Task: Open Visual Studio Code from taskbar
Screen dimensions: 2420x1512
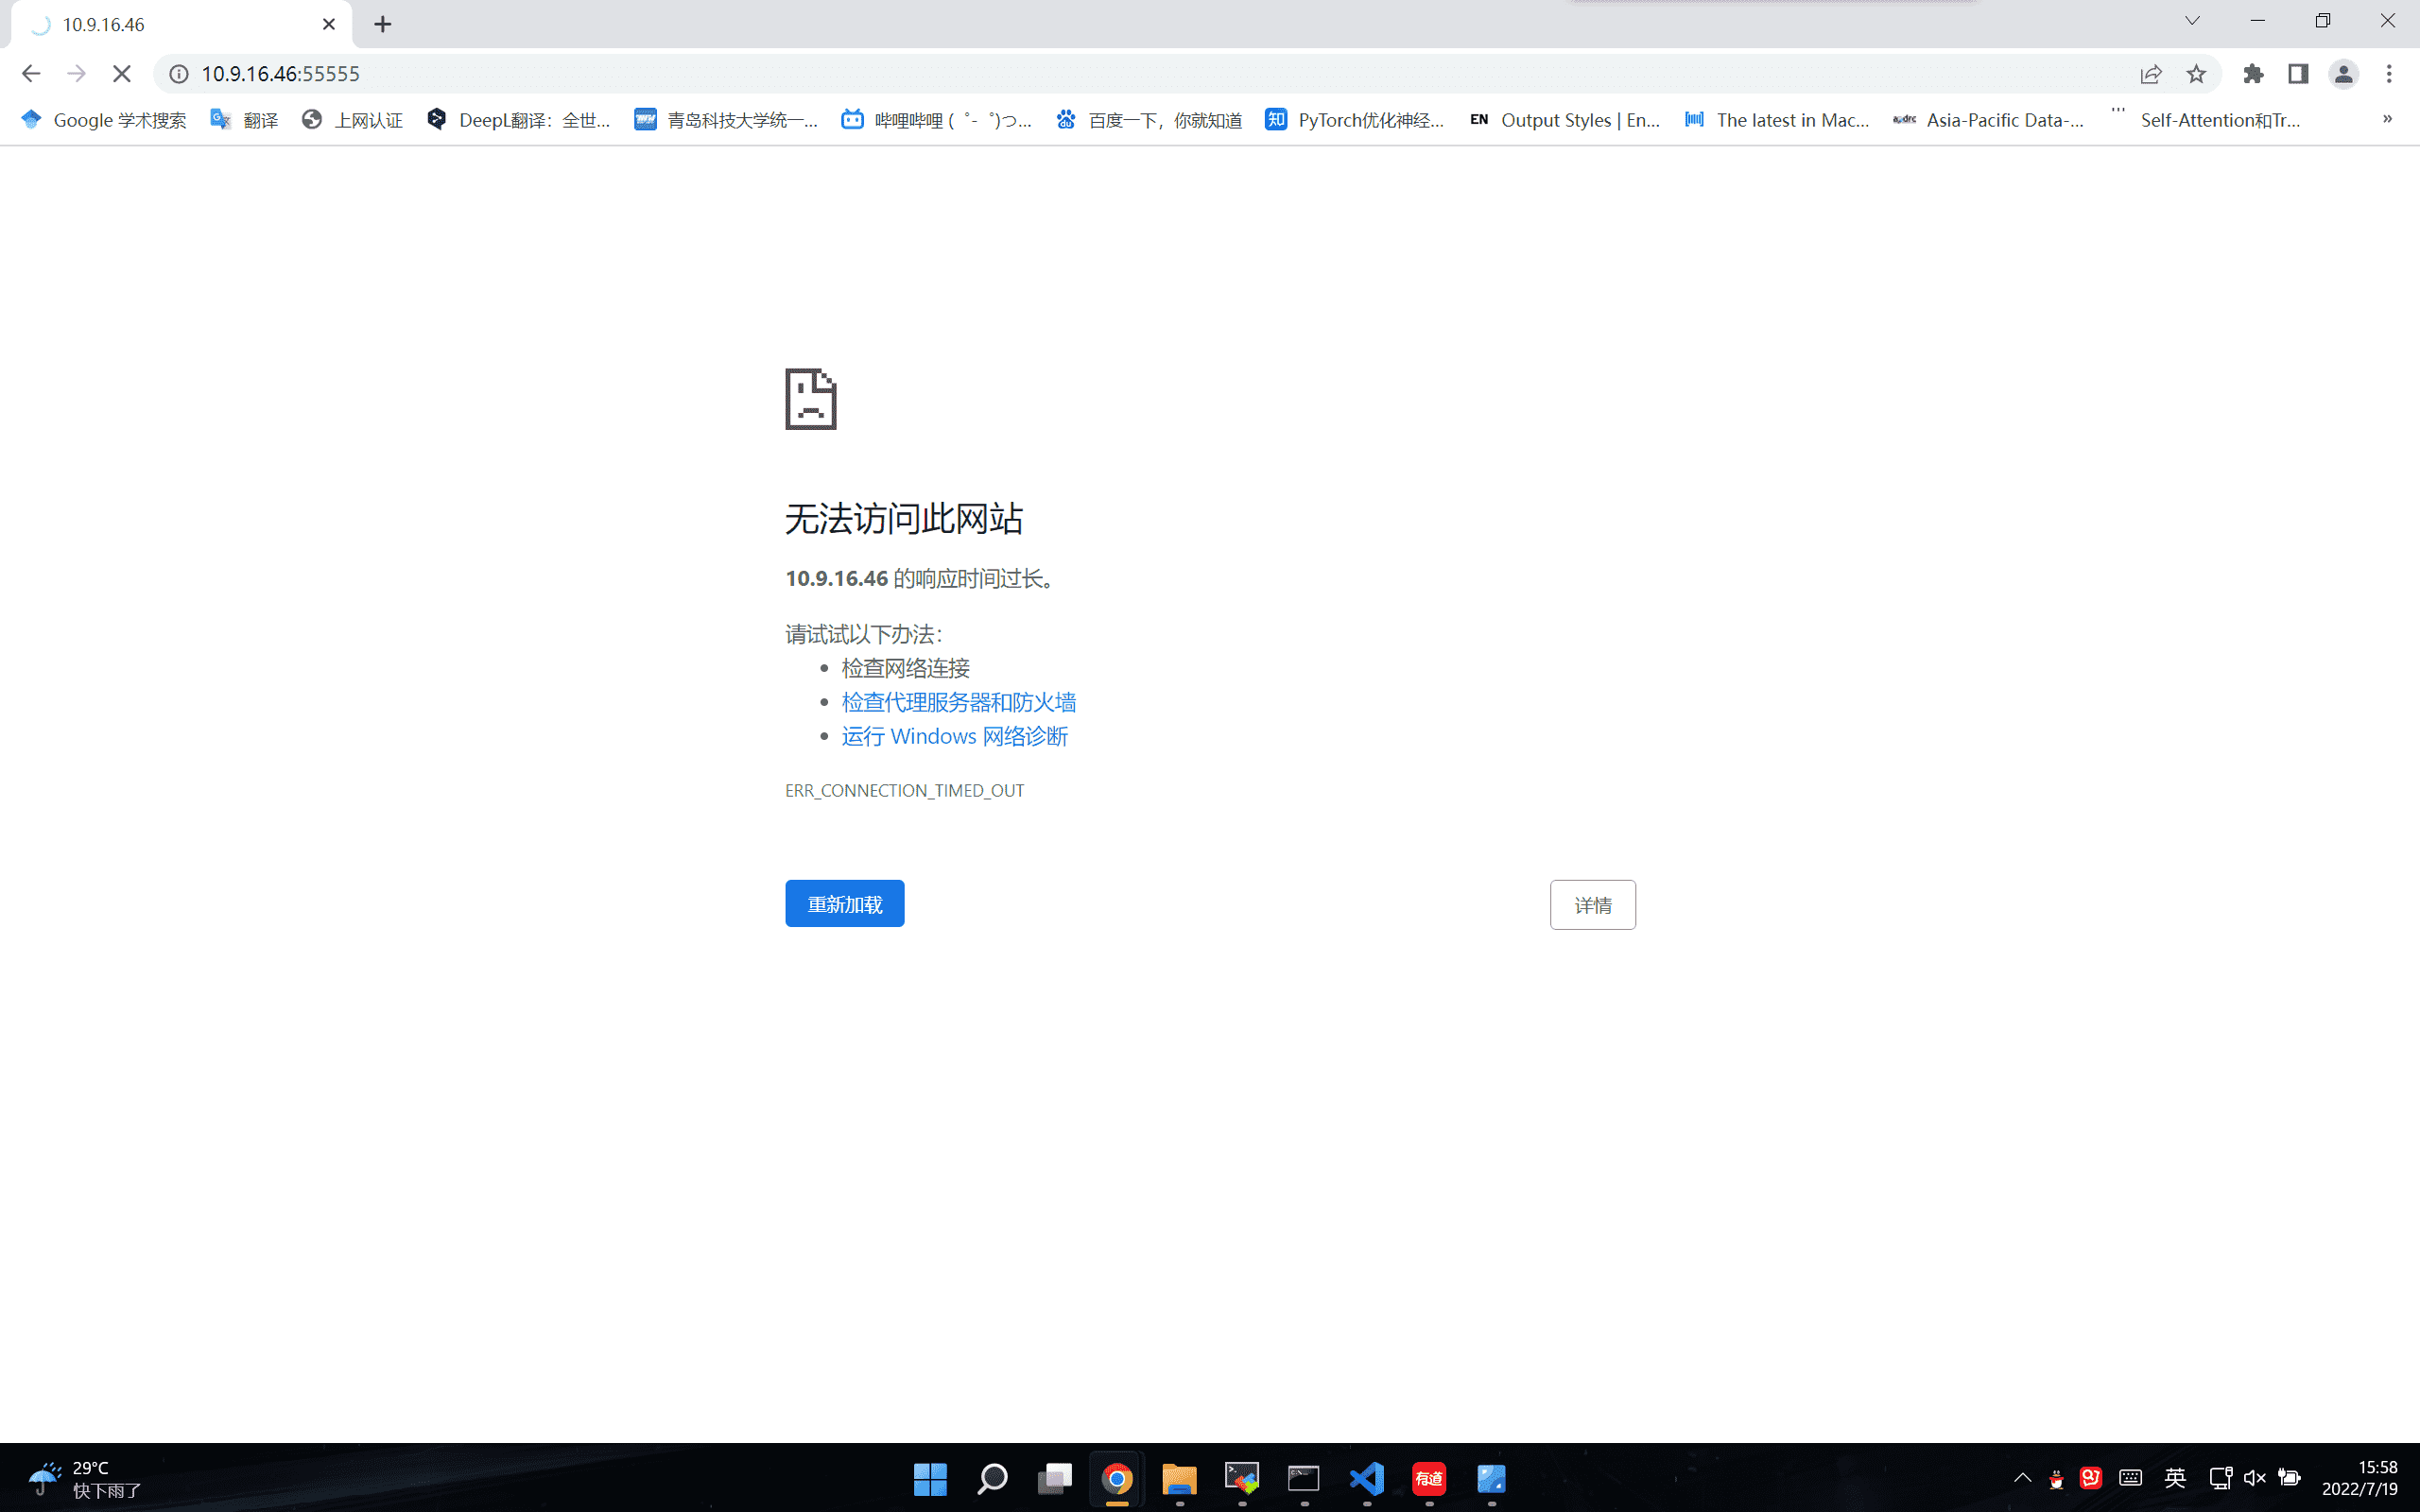Action: point(1367,1479)
